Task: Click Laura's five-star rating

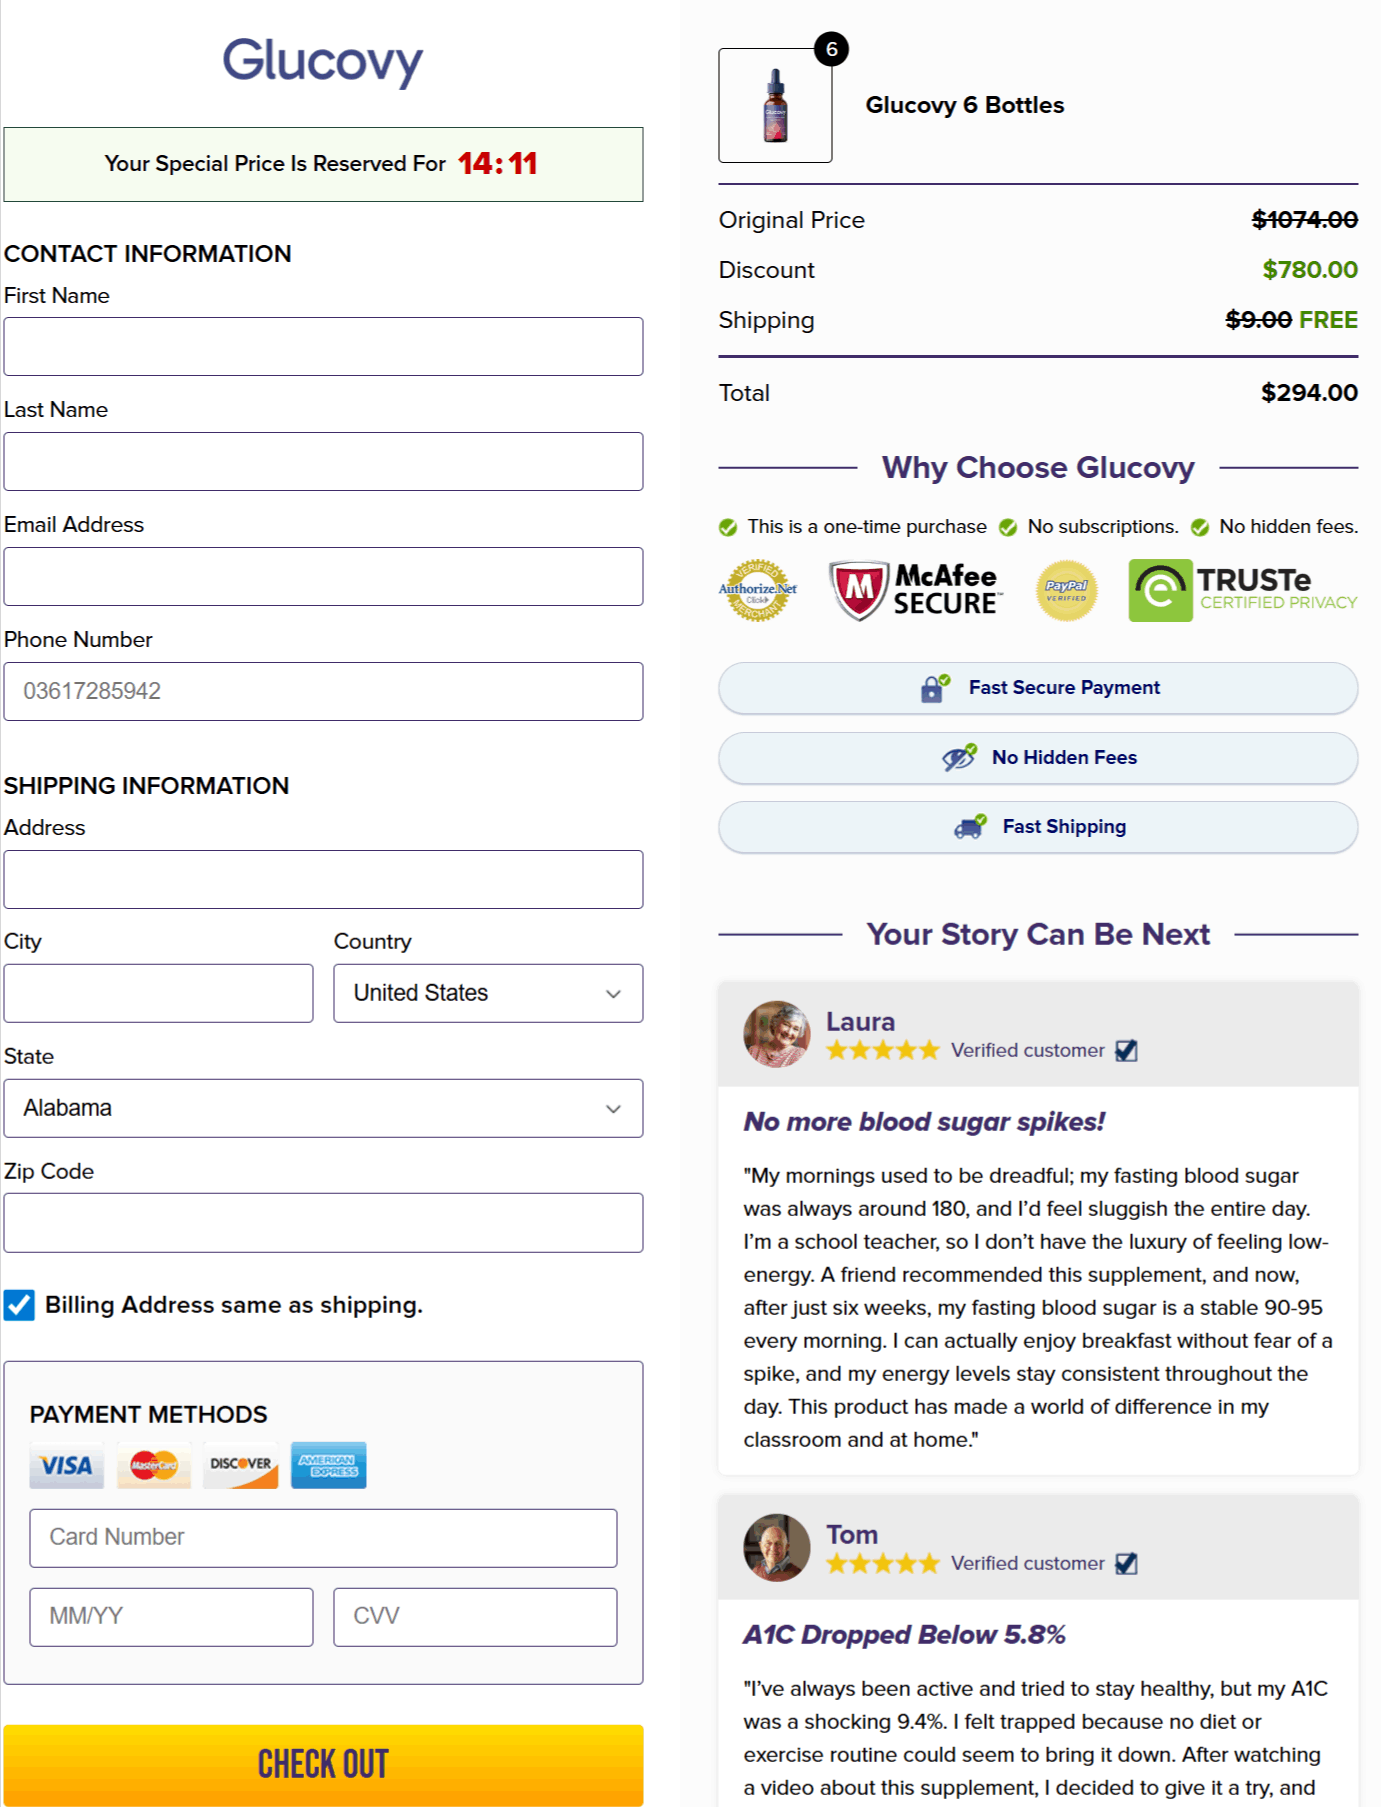Action: click(x=882, y=1051)
